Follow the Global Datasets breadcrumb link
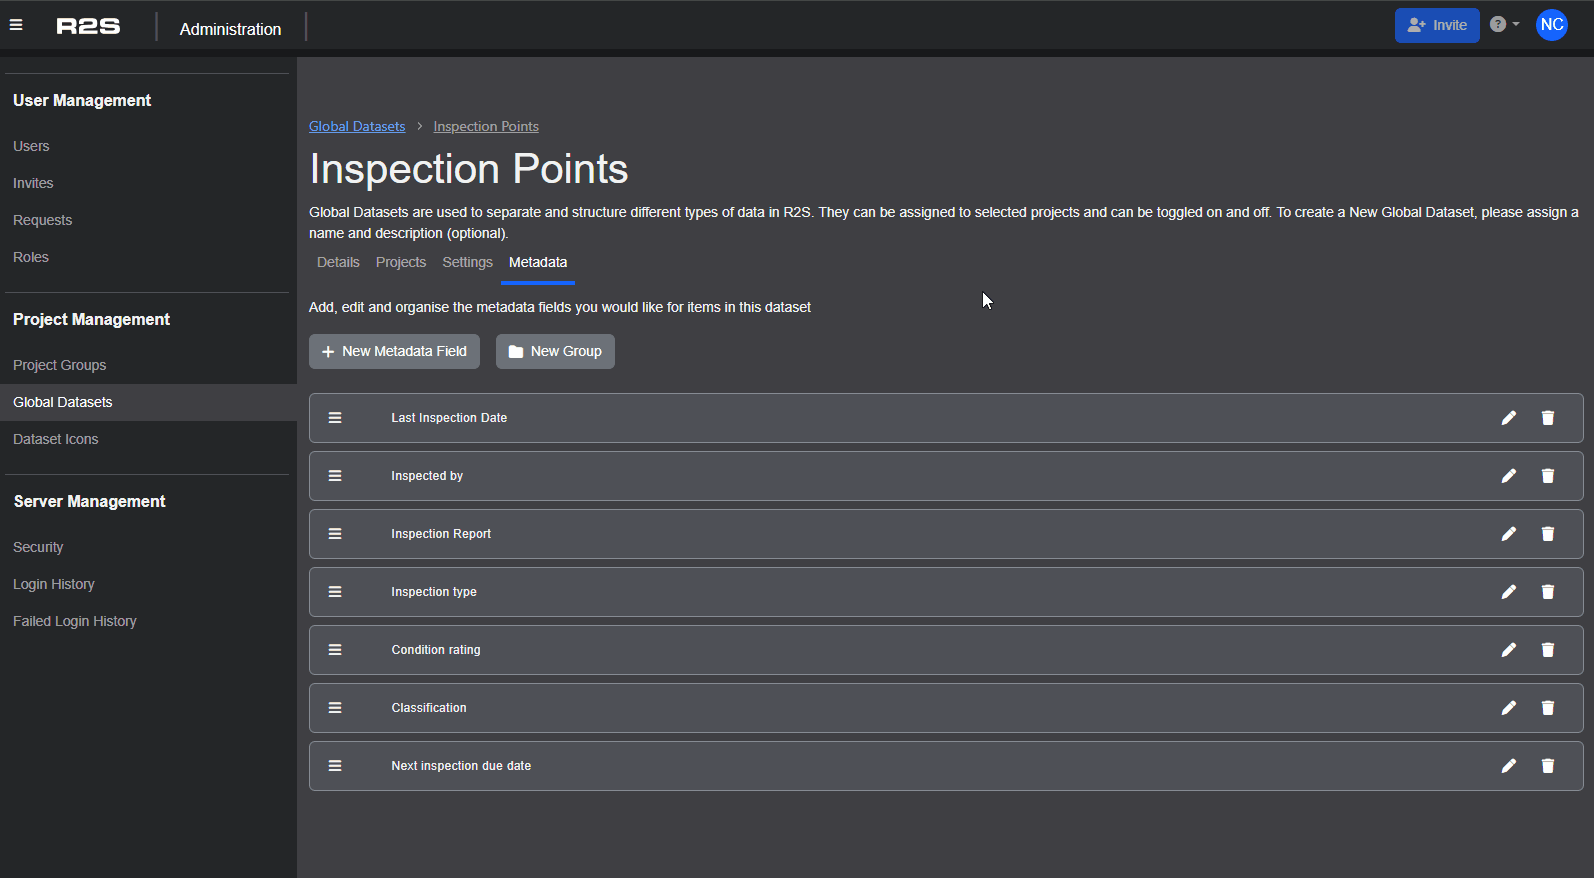 (357, 126)
